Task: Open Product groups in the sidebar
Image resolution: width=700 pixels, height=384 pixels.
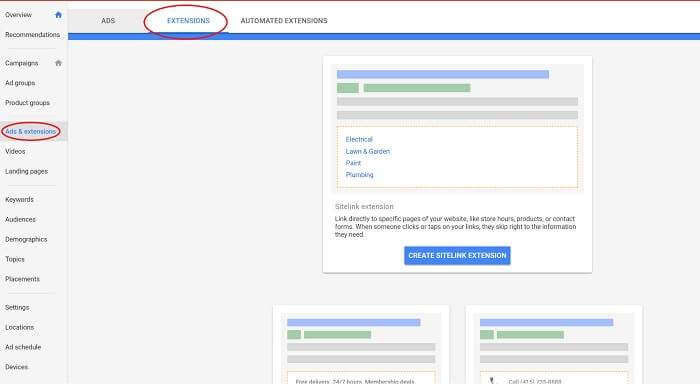Action: pos(27,103)
